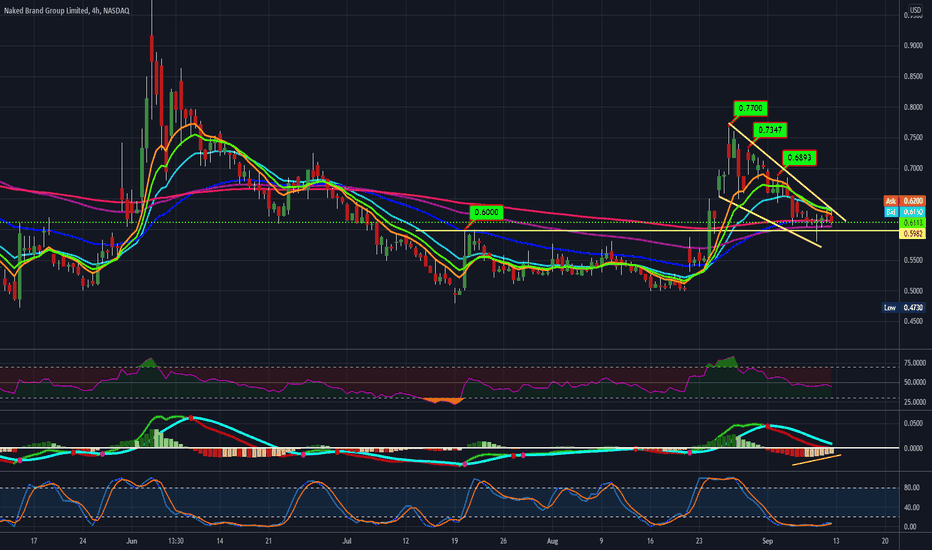
Task: Click the Bid 0.6150 price tag
Action: (x=905, y=212)
